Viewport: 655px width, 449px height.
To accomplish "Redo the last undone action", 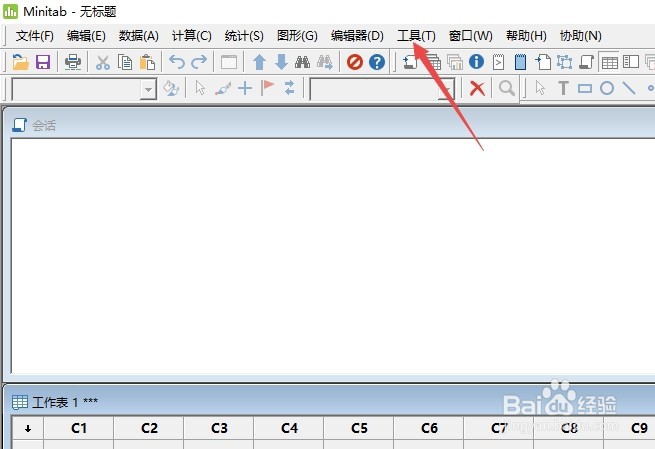I will pyautogui.click(x=199, y=62).
